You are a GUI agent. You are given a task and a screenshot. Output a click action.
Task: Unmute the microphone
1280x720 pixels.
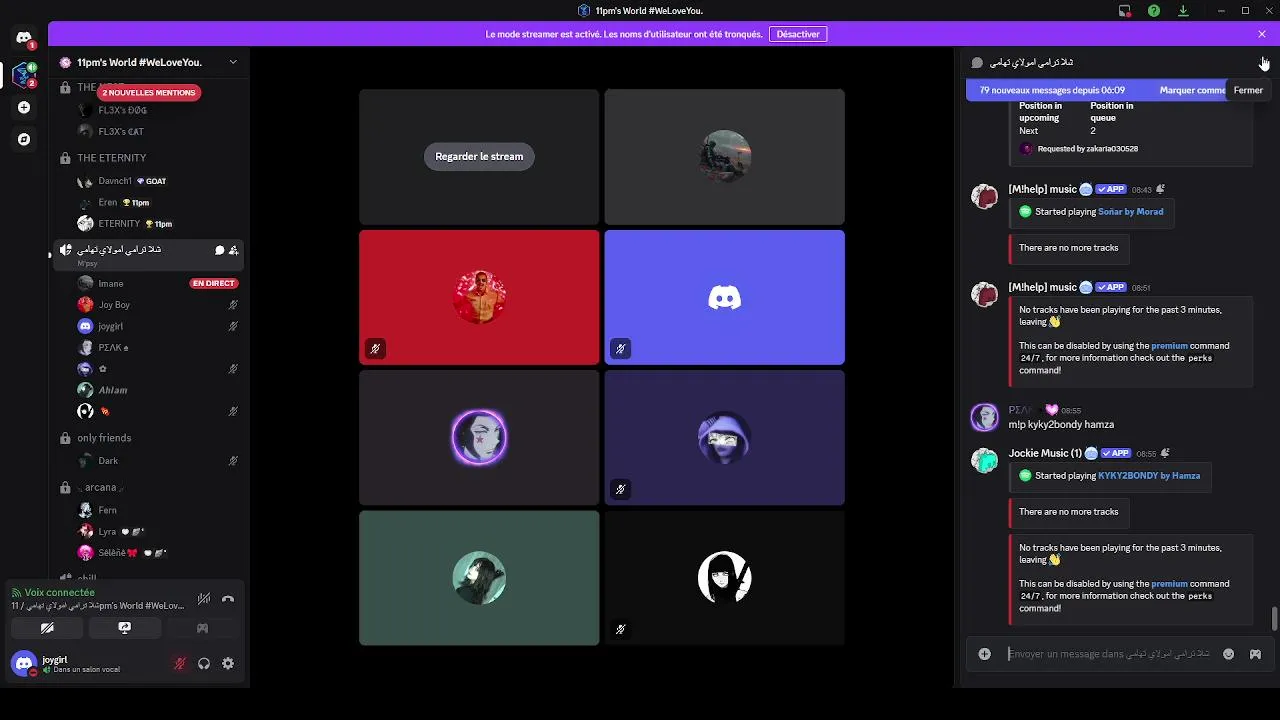180,663
